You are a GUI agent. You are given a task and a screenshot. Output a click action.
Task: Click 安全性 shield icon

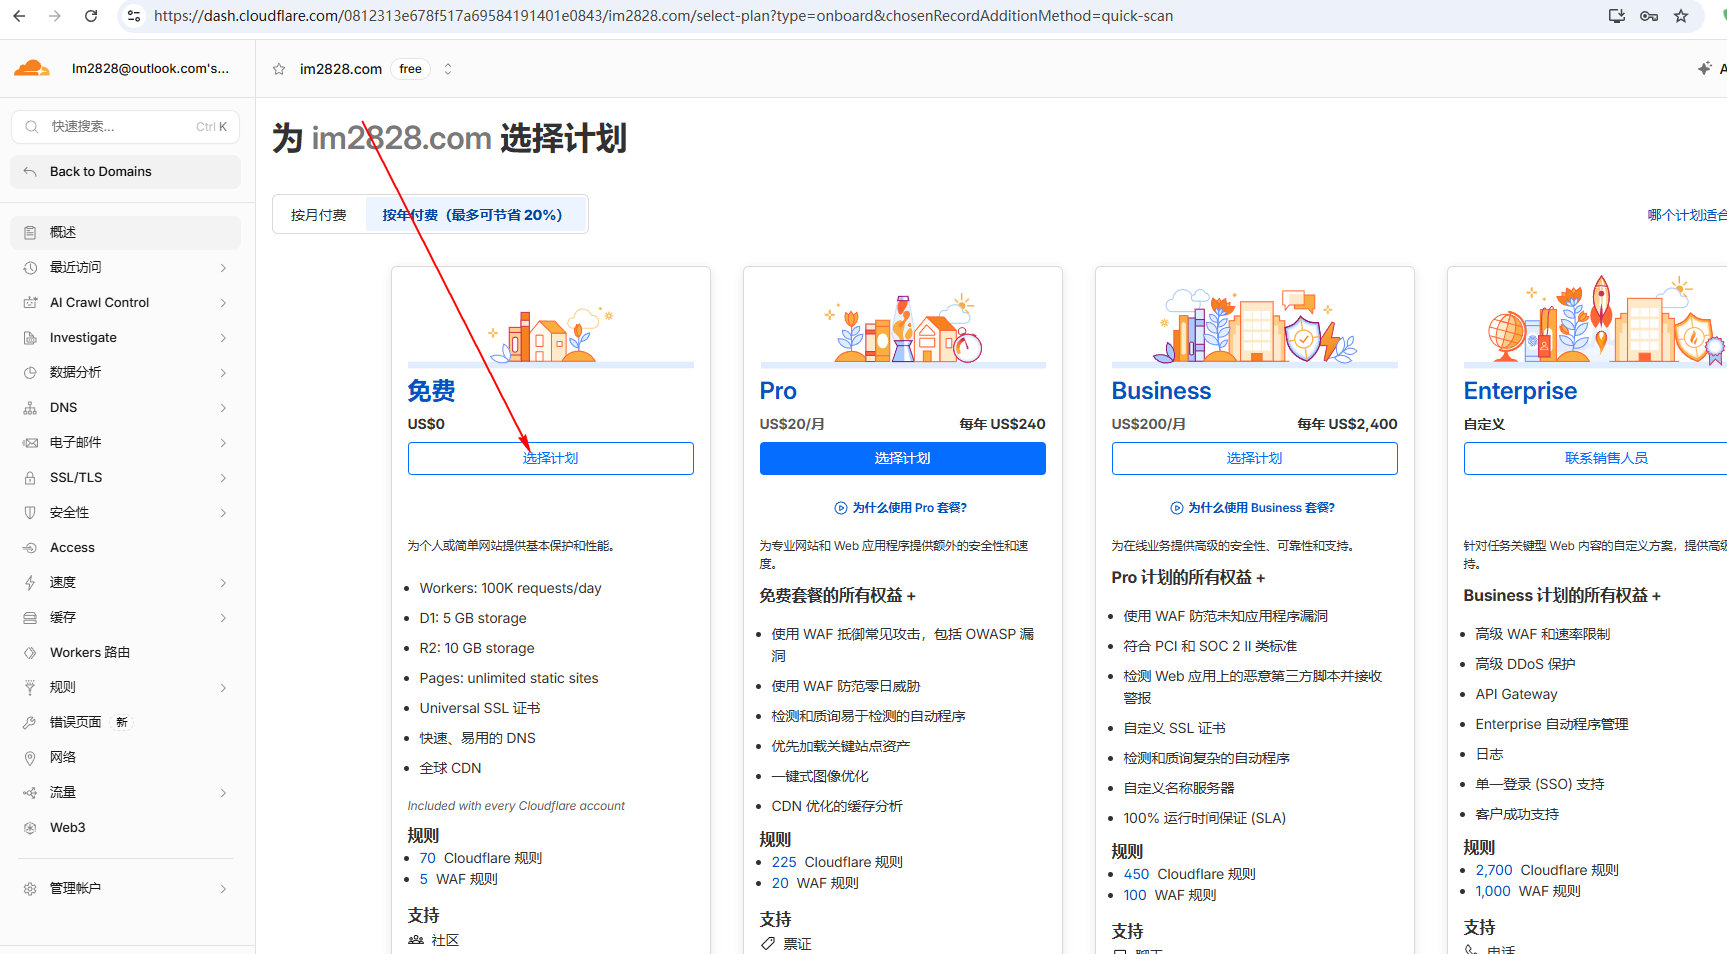point(30,512)
